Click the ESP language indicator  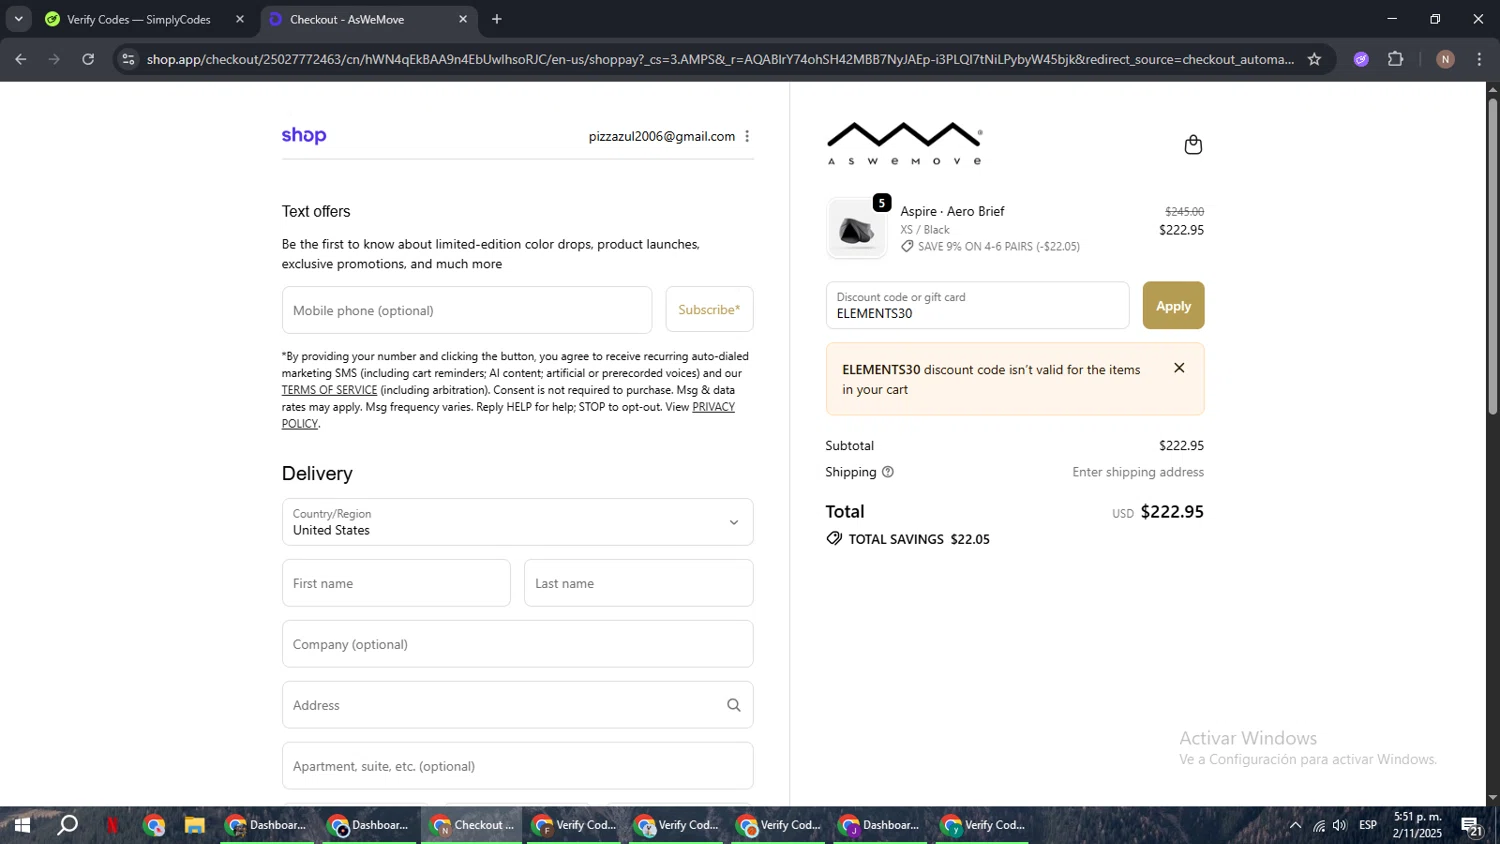pos(1368,825)
